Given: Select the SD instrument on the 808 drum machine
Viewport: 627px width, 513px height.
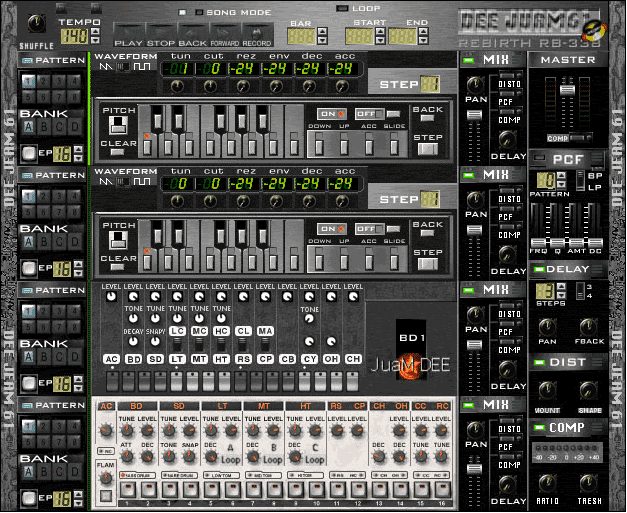Looking at the screenshot, I should click(155, 359).
